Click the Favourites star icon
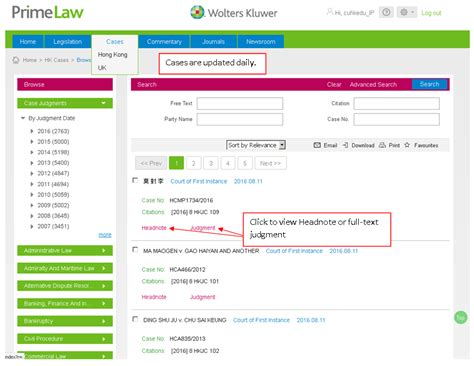 [x=407, y=145]
